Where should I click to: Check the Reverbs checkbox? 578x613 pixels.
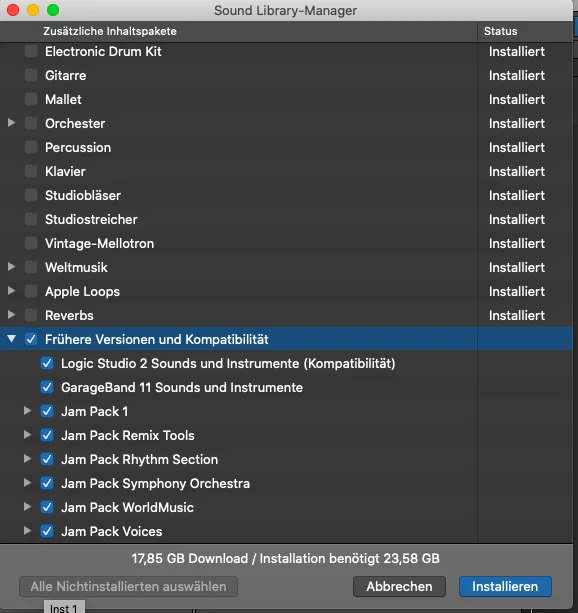(31, 315)
